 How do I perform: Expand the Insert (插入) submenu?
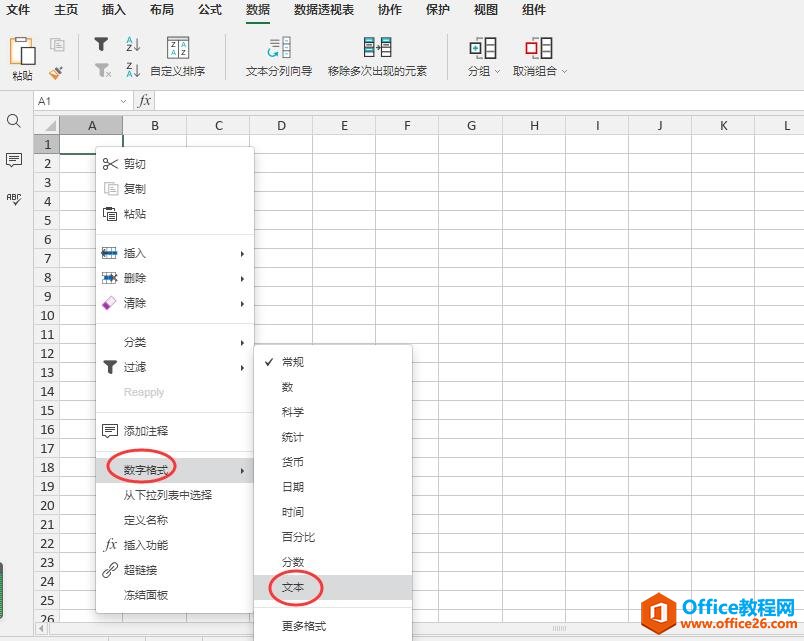(x=175, y=253)
